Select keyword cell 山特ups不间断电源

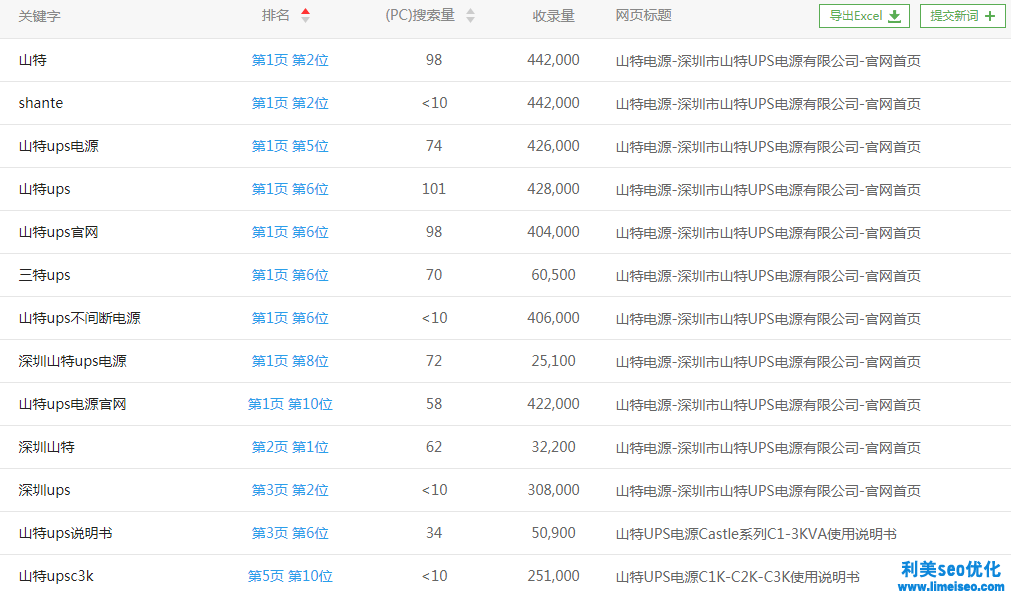coord(79,318)
